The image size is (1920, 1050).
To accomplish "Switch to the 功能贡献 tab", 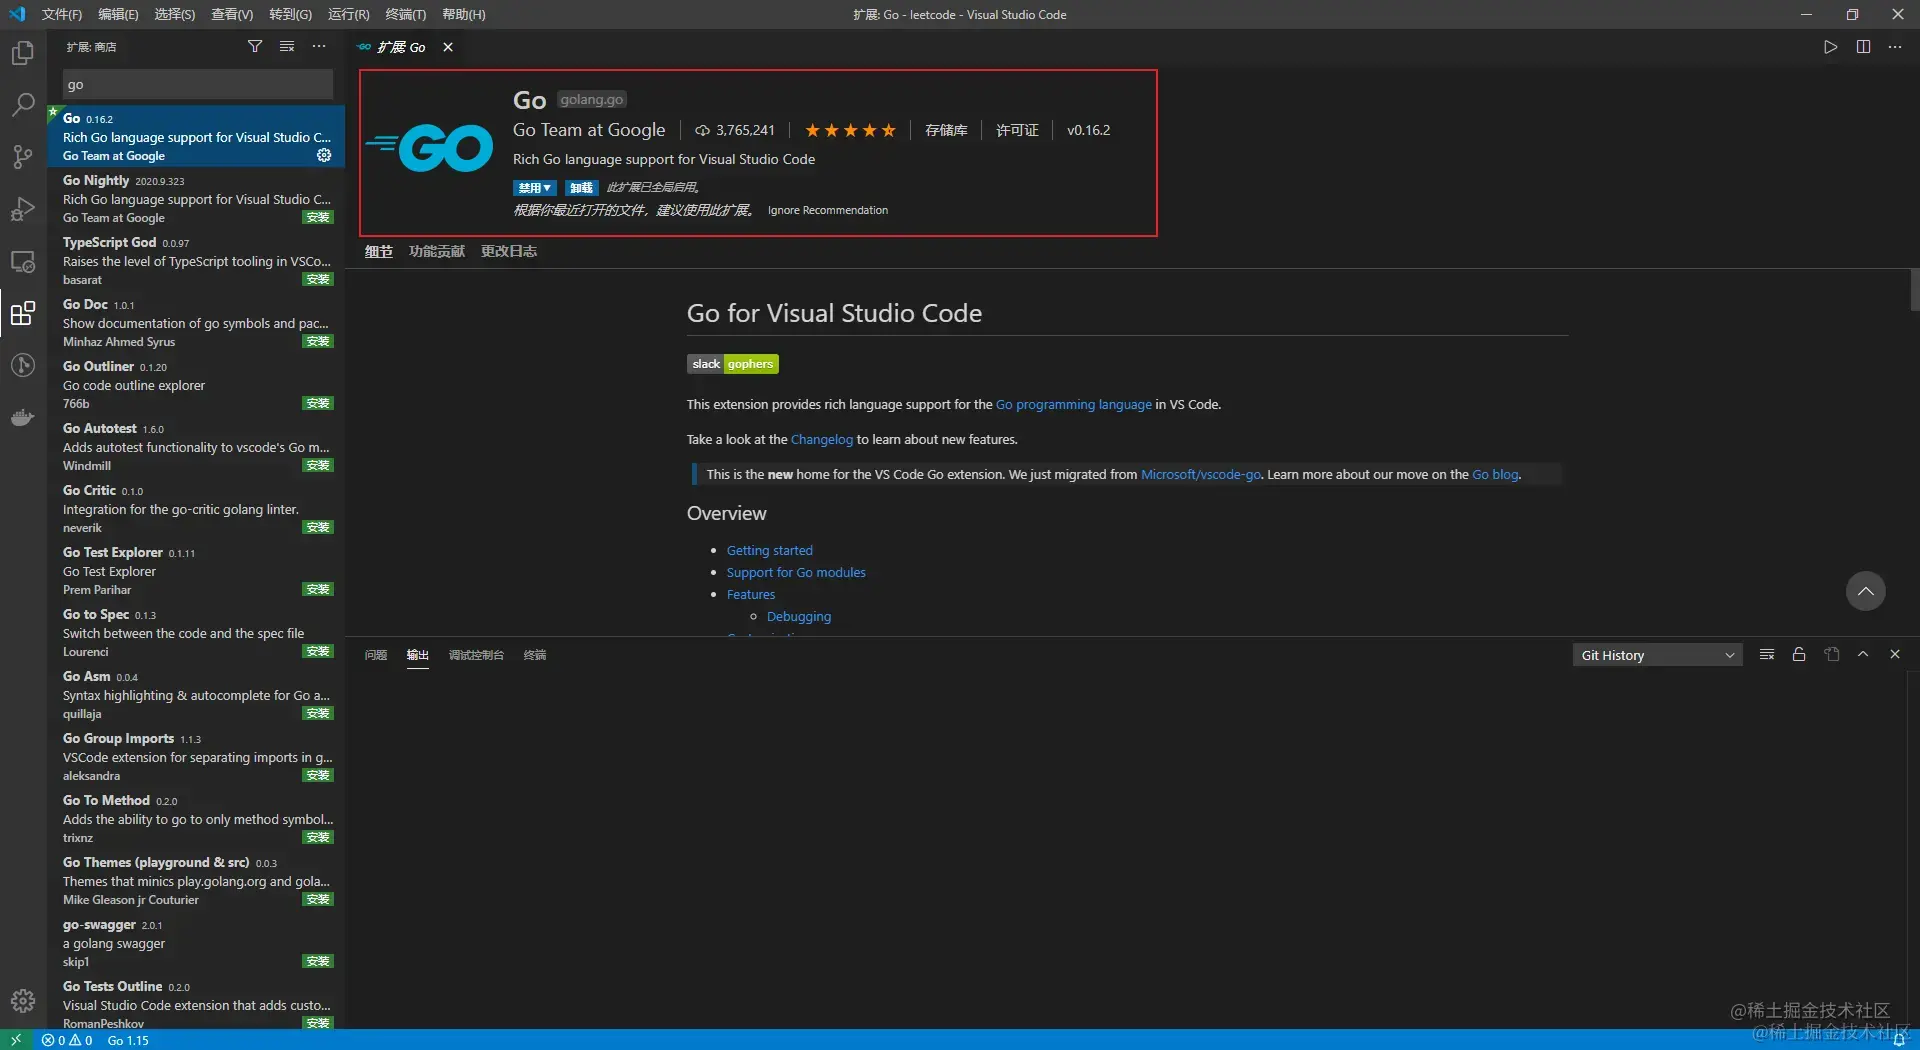I will pyautogui.click(x=437, y=251).
